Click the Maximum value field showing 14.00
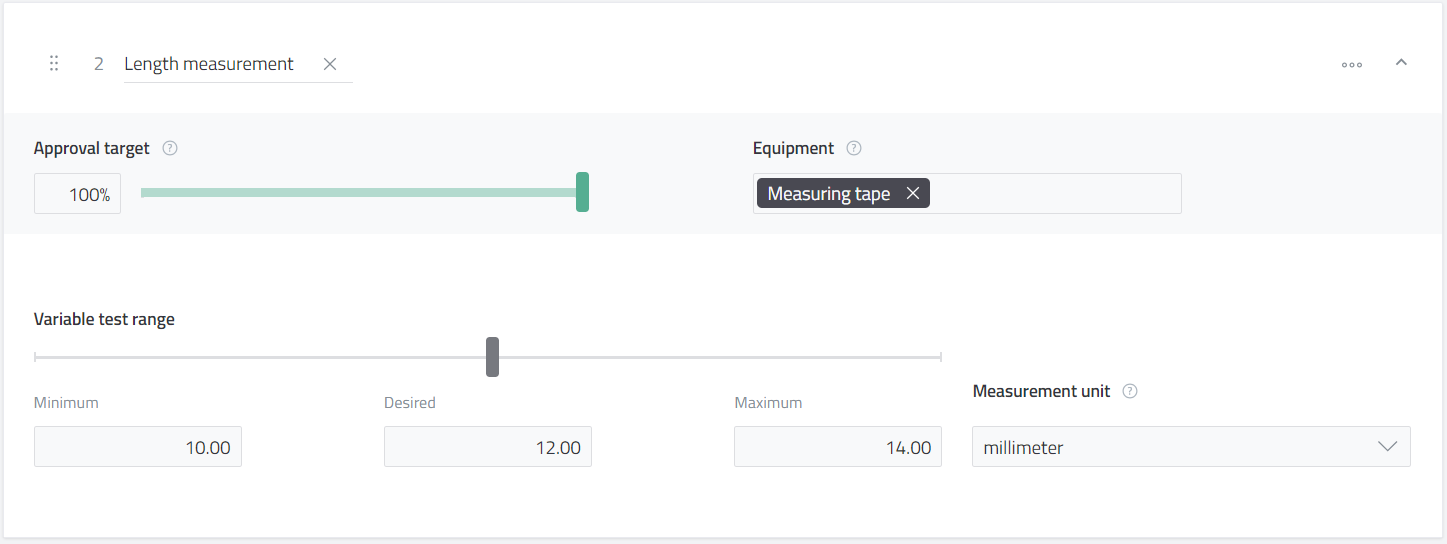 pos(838,447)
